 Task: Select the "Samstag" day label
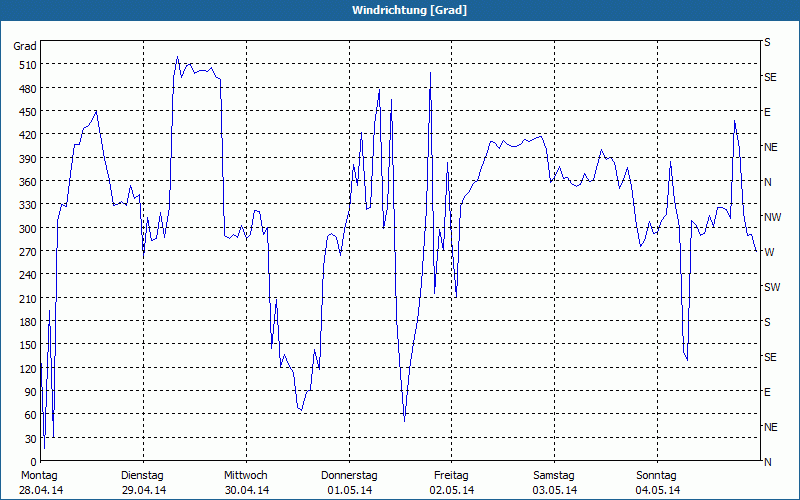554,476
